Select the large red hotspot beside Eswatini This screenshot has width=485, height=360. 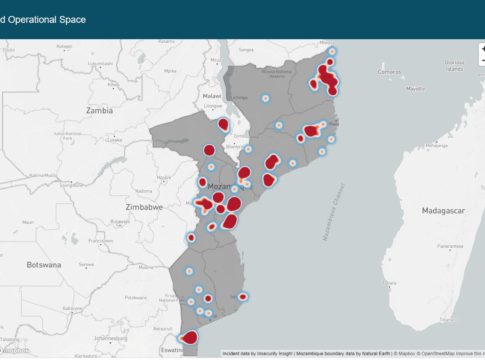[x=189, y=338]
